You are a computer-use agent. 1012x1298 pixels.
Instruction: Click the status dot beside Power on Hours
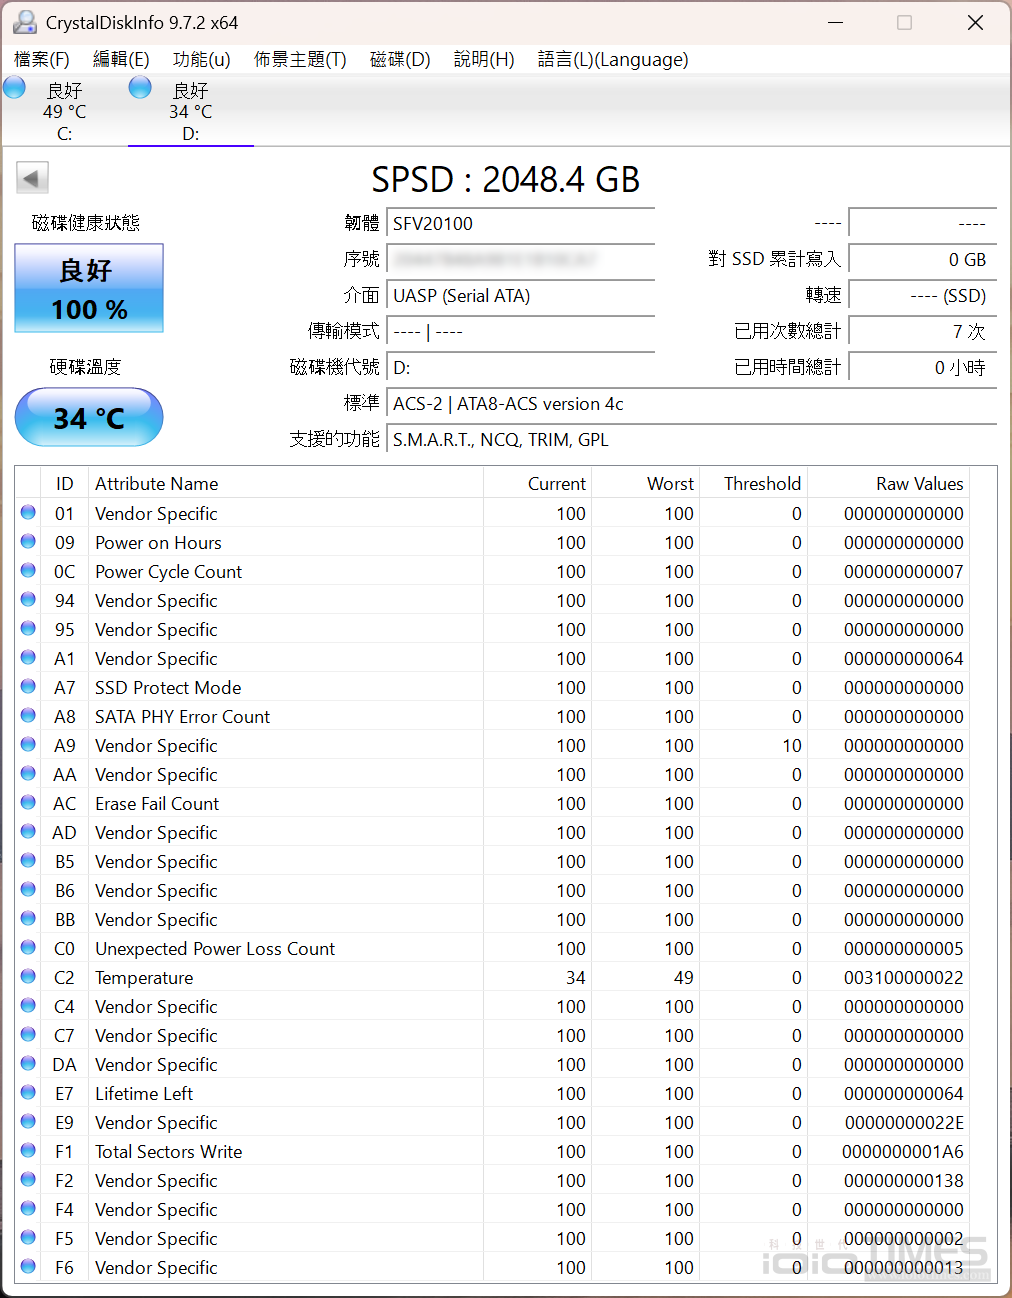[x=27, y=541]
